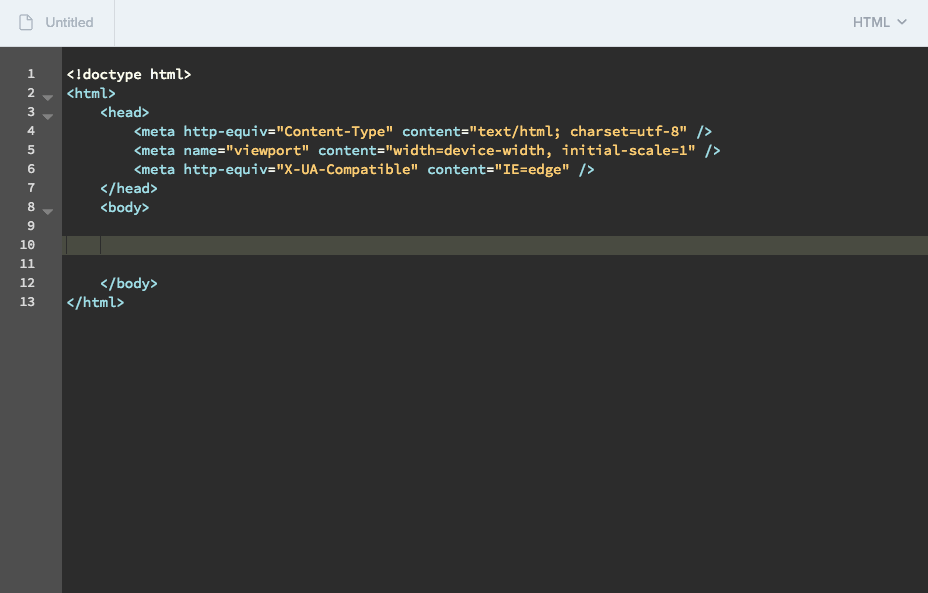Click the Content-Type attribute value

pos(335,131)
